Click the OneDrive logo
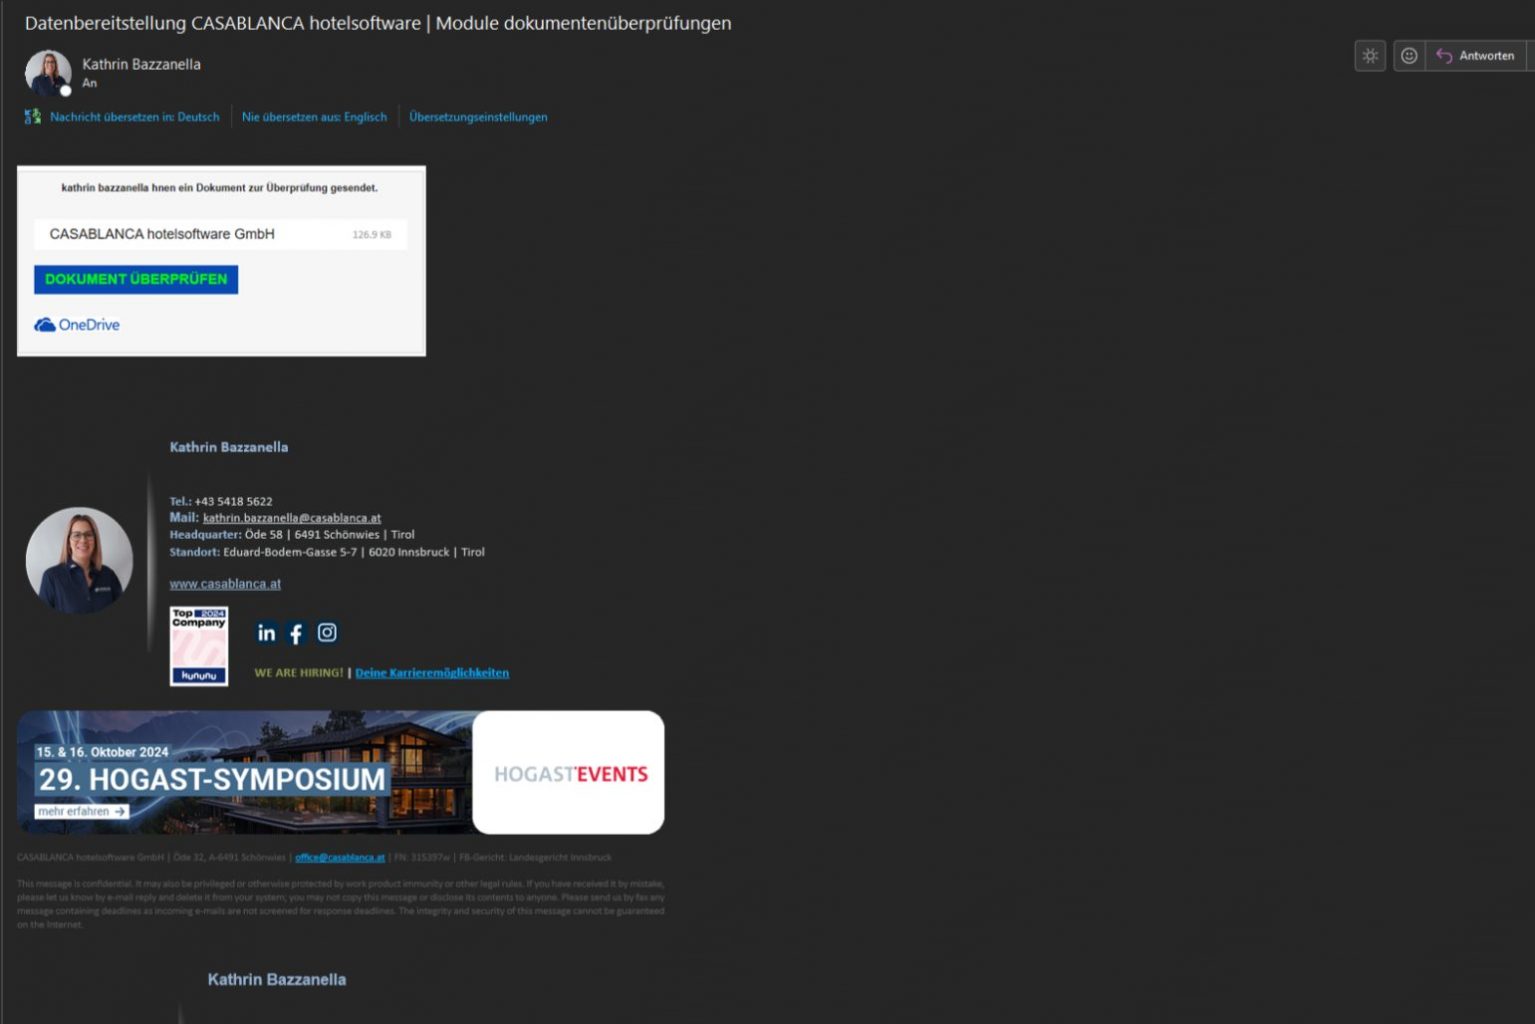Viewport: 1535px width, 1024px height. click(77, 325)
